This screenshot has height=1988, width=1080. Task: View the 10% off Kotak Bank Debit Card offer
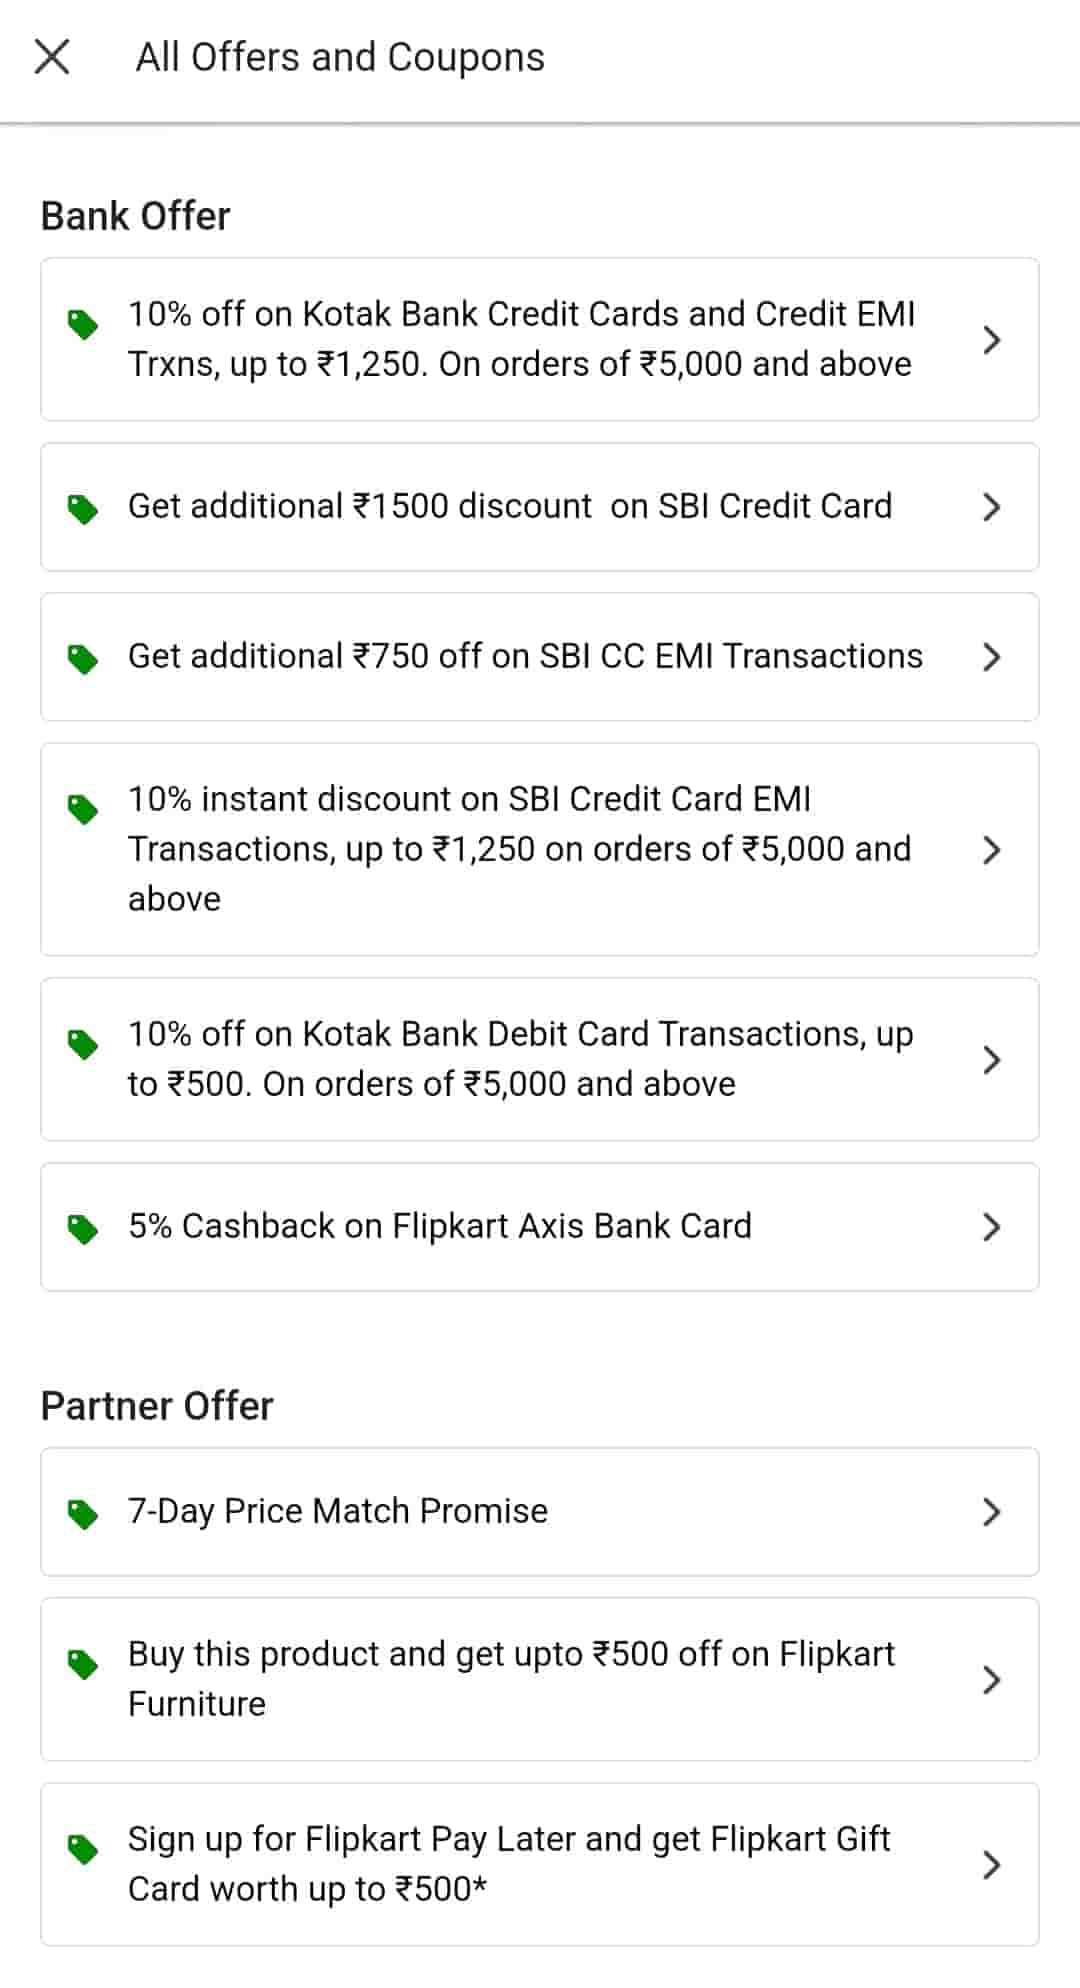pyautogui.click(x=520, y=1059)
